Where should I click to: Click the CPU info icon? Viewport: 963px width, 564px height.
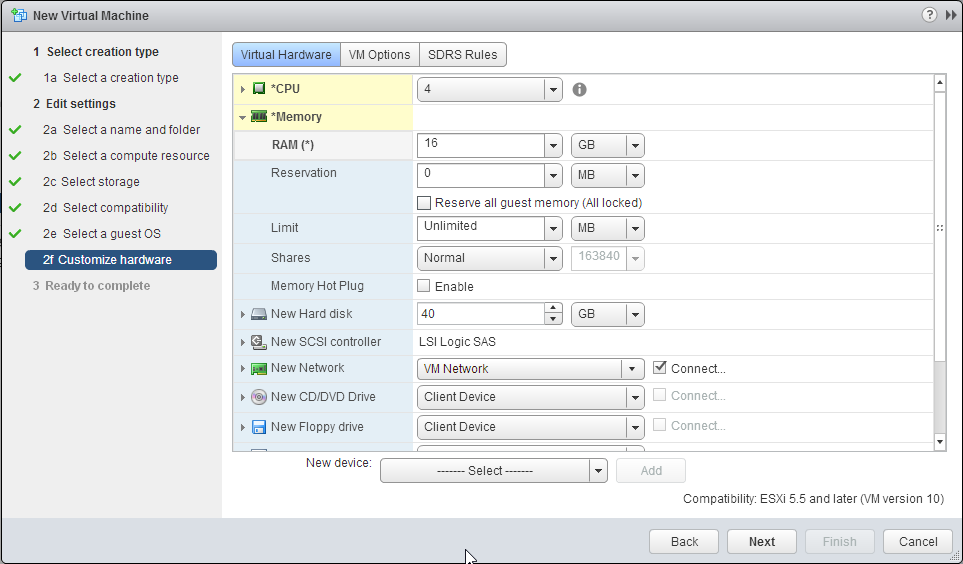coord(579,90)
